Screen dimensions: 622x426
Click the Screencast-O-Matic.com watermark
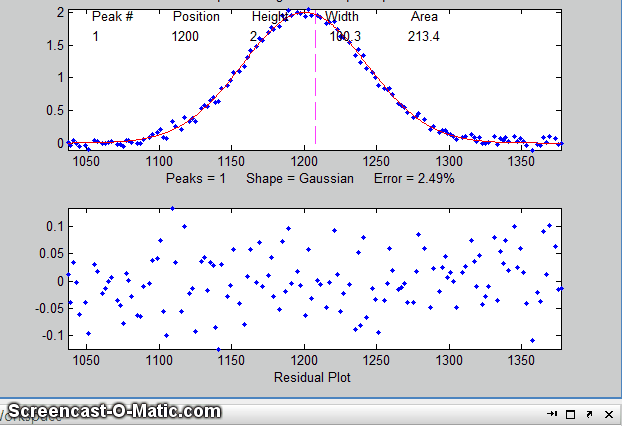(x=112, y=411)
